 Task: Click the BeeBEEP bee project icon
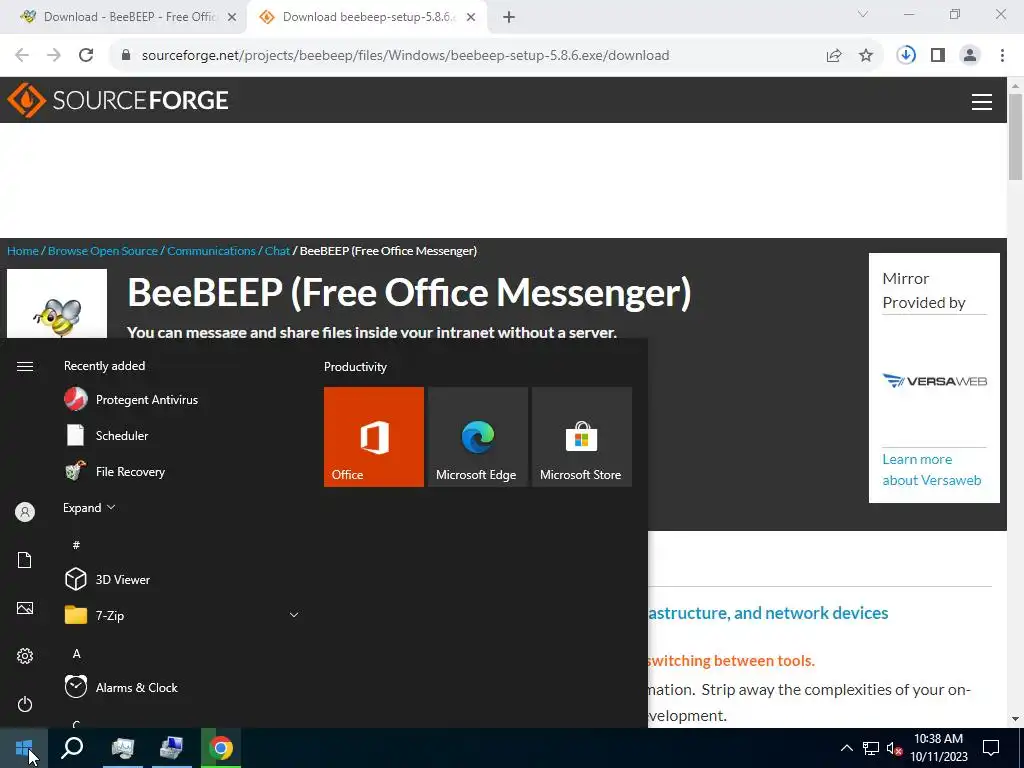57,305
